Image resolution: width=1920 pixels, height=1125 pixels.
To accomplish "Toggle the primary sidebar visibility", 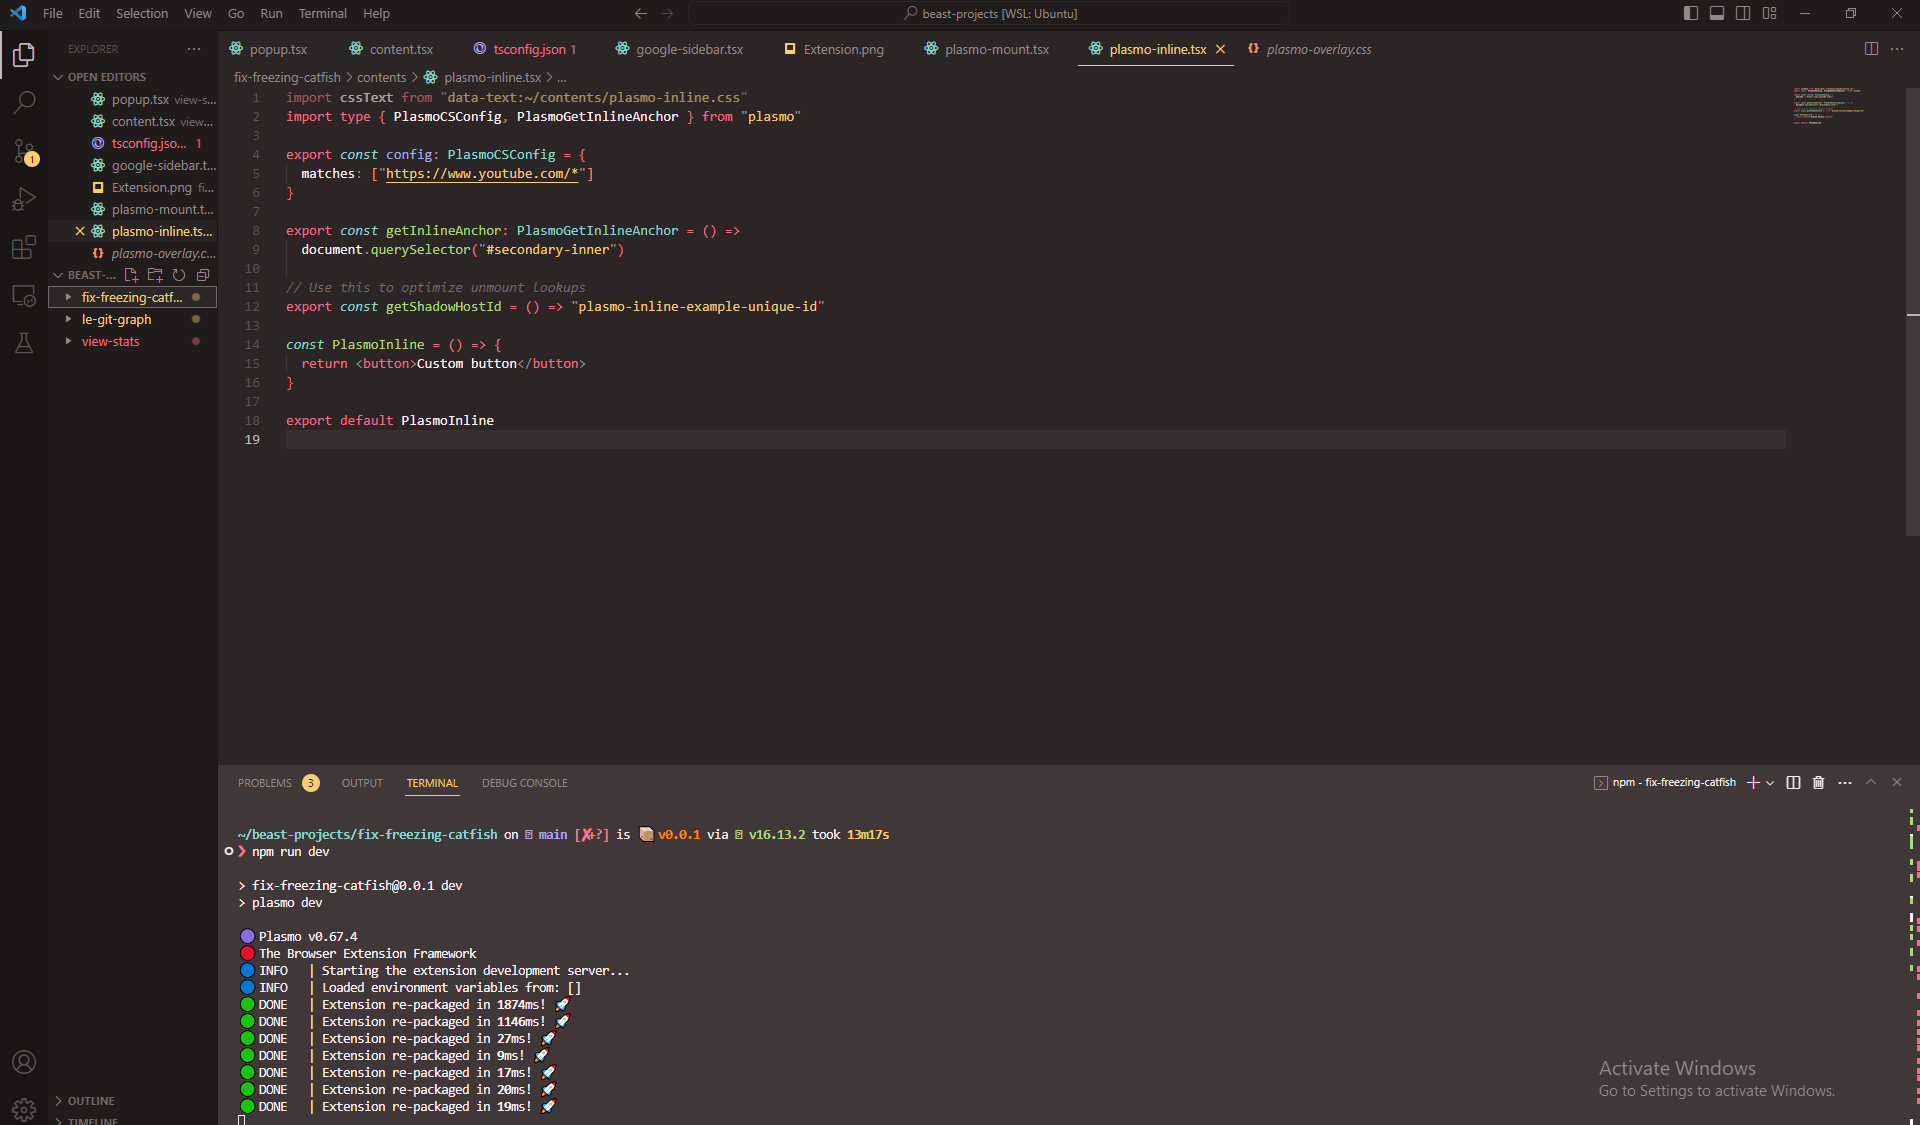I will coord(1690,13).
